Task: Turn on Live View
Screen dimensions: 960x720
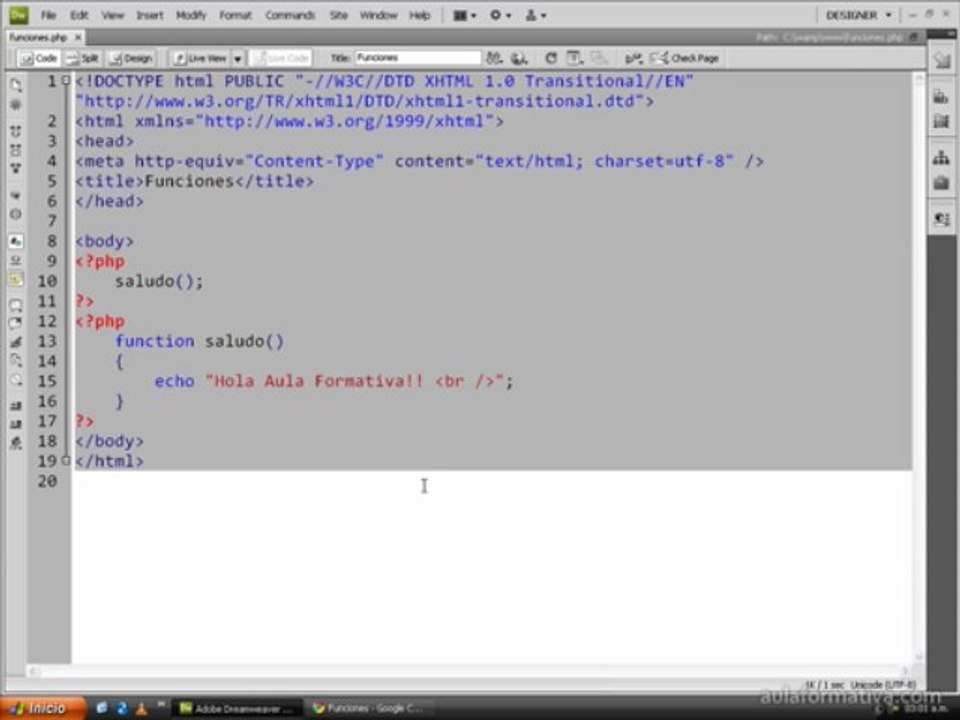Action: click(x=200, y=58)
